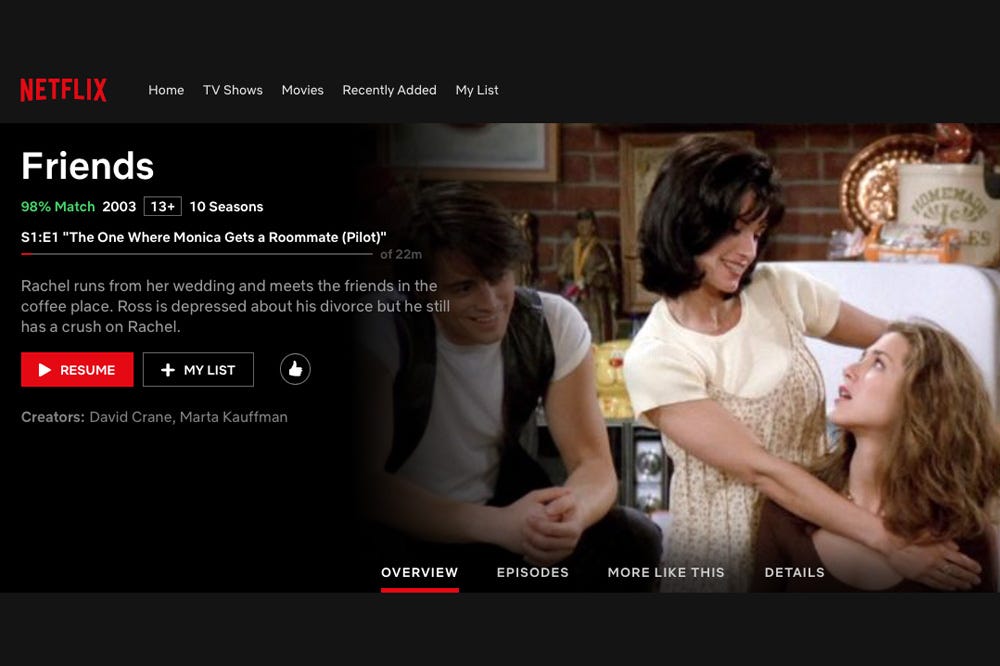
Task: View the Details tab
Action: click(795, 572)
